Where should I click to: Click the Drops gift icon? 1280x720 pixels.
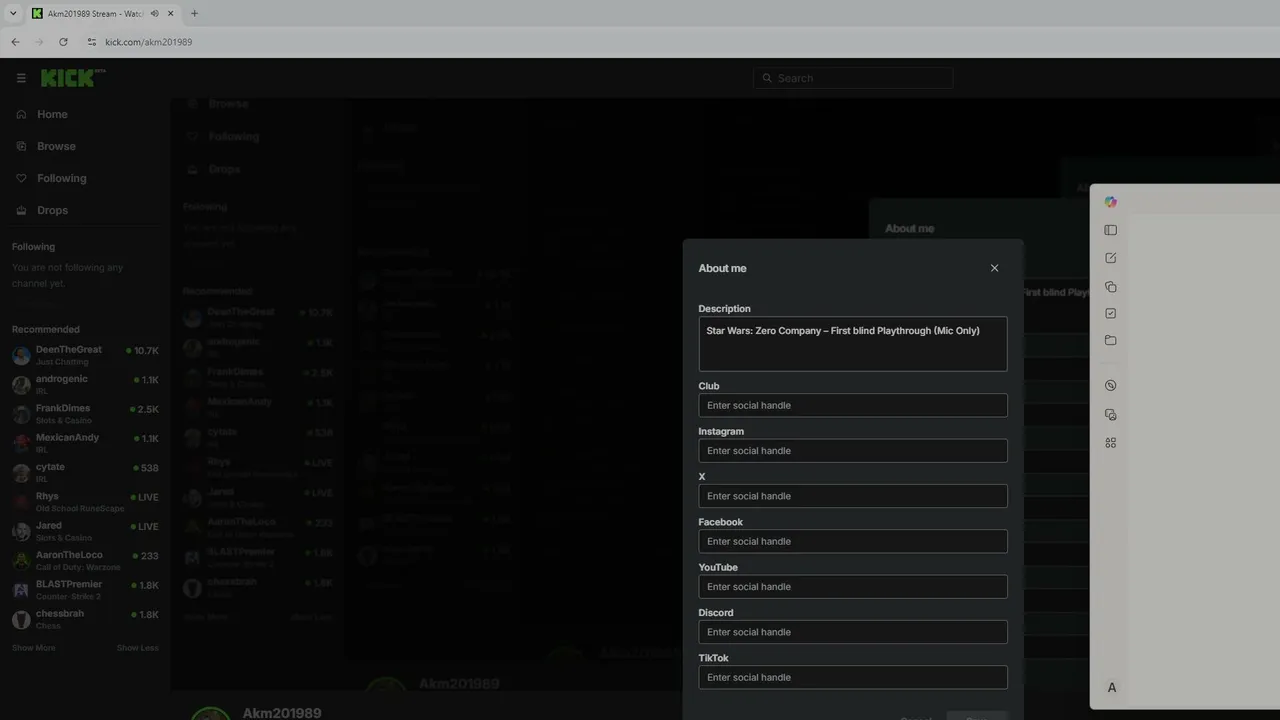21,210
